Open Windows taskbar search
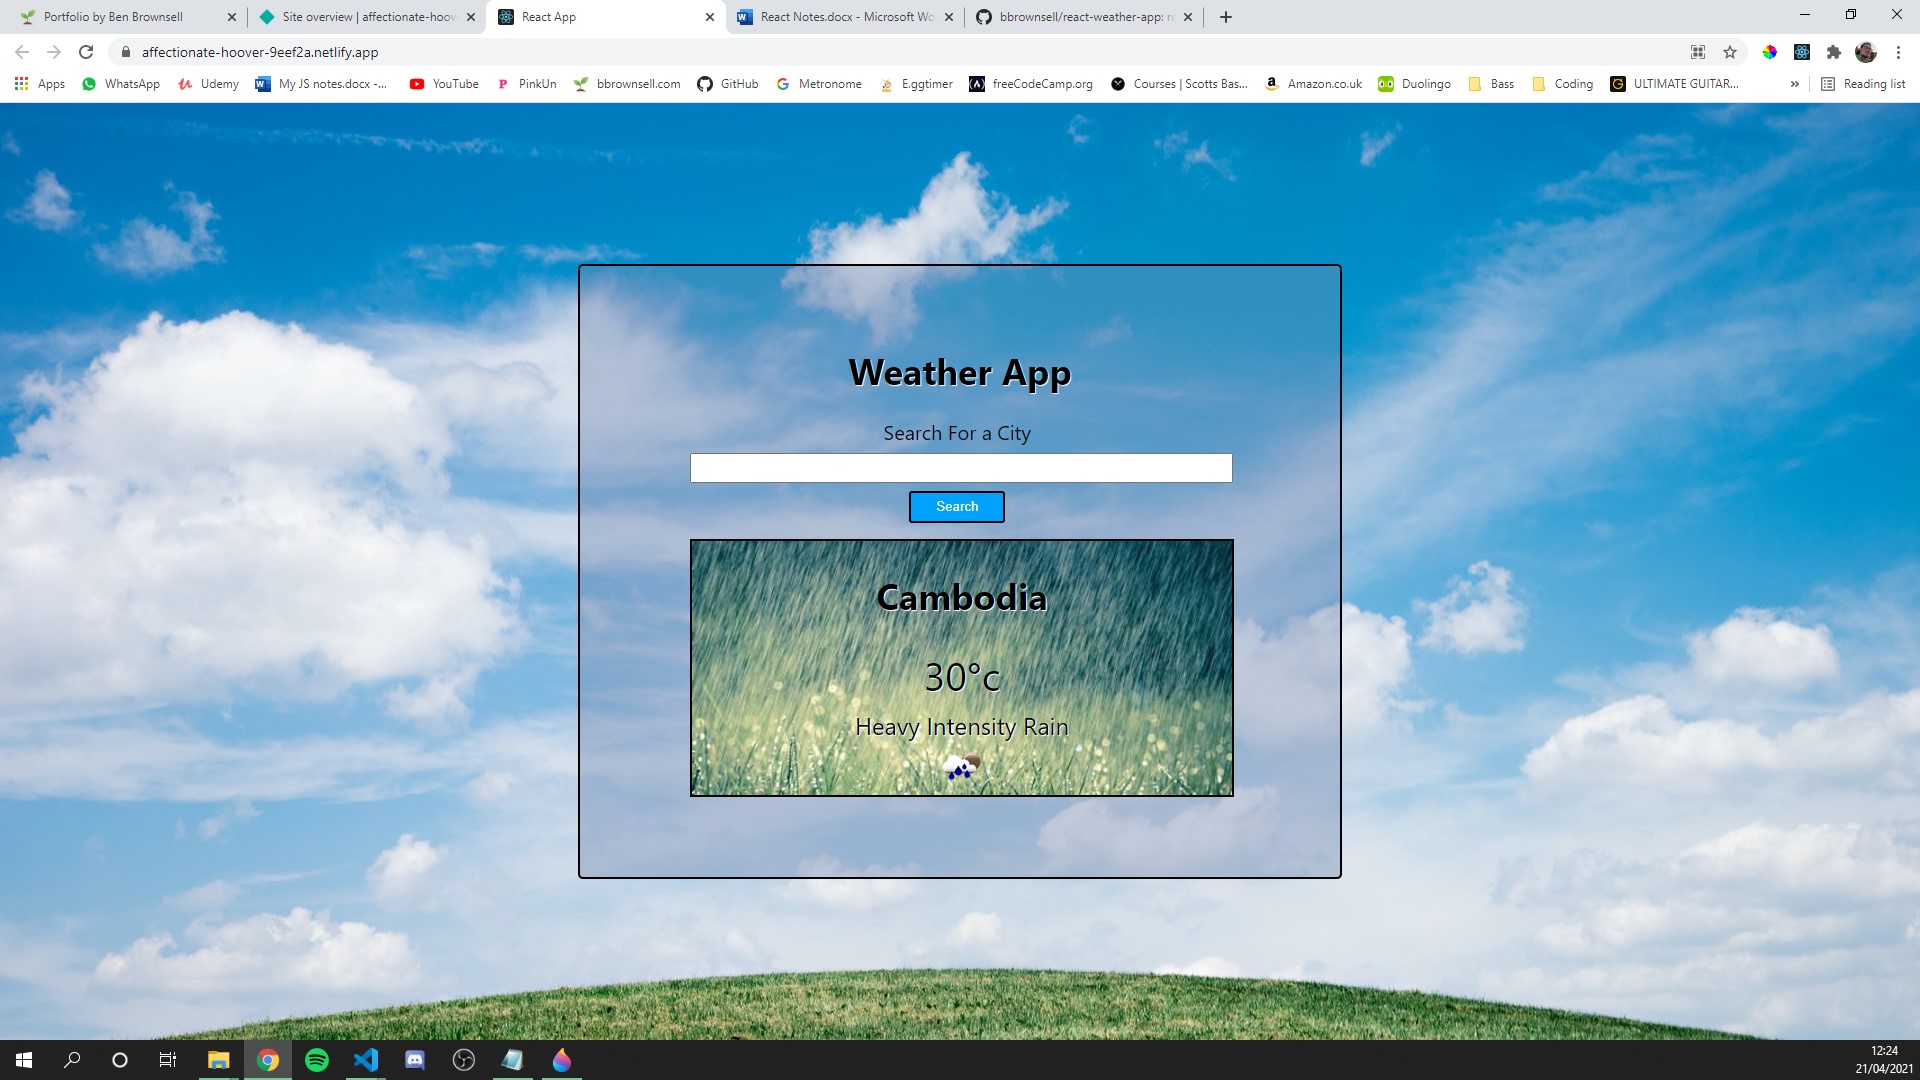 coord(72,1060)
